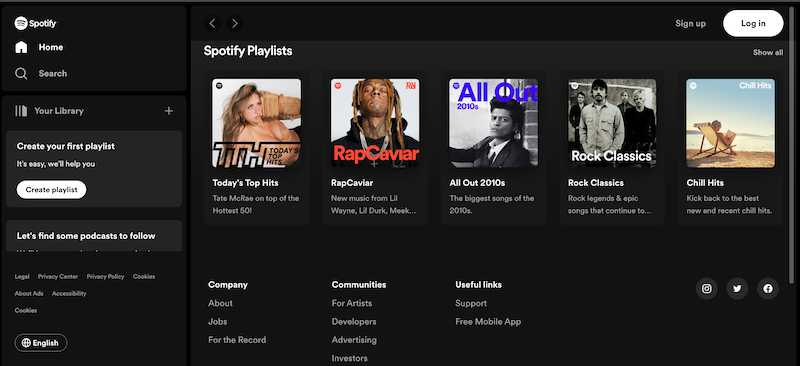Open the Investors link

(x=349, y=358)
